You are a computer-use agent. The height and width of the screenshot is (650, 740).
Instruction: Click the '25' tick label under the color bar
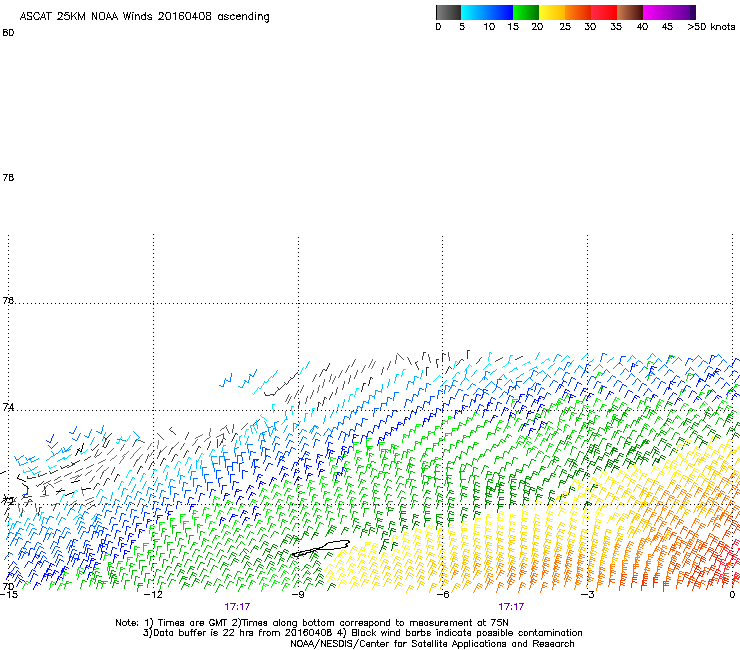[565, 27]
